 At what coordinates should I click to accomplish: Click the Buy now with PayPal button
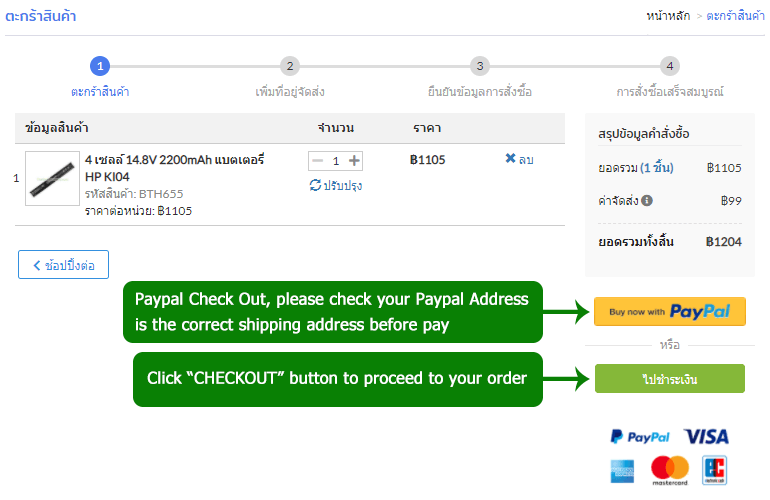pos(669,312)
